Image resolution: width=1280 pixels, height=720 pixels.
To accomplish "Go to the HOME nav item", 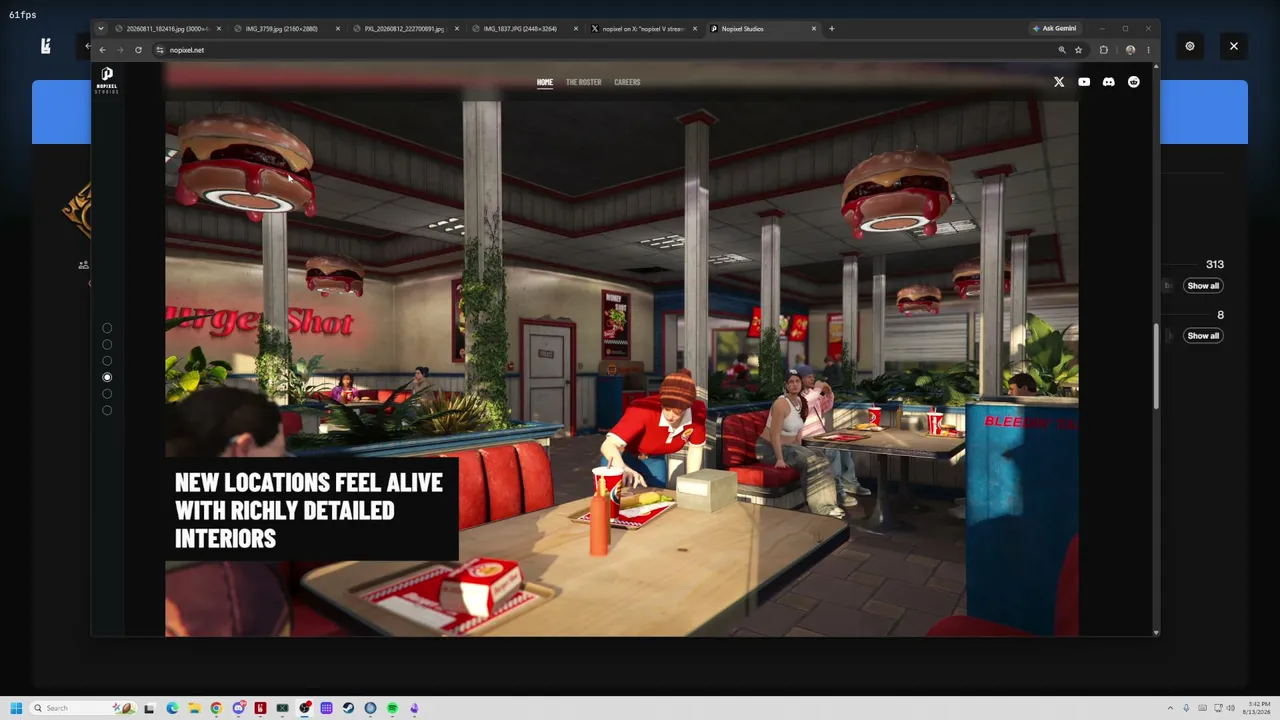I will (x=545, y=82).
